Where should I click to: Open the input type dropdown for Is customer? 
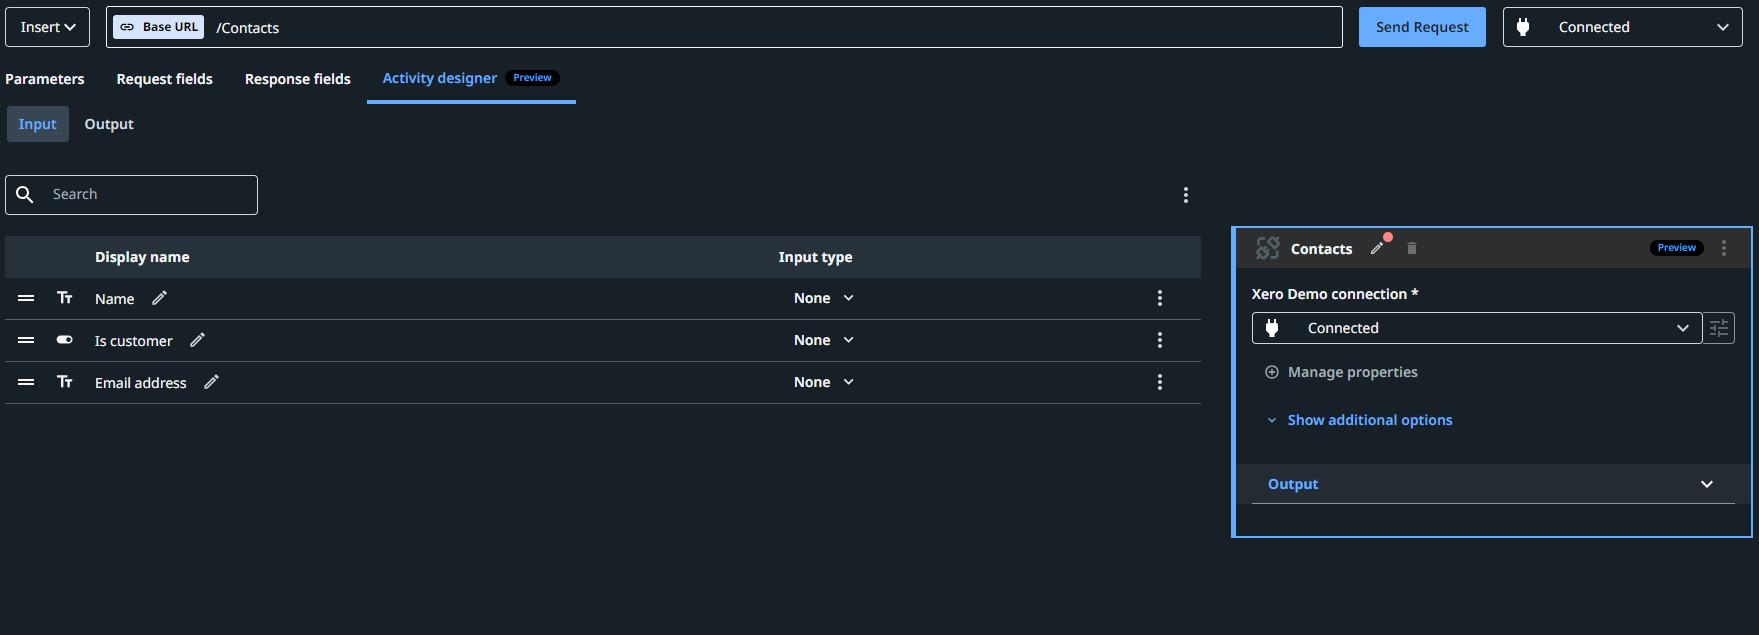click(x=824, y=340)
